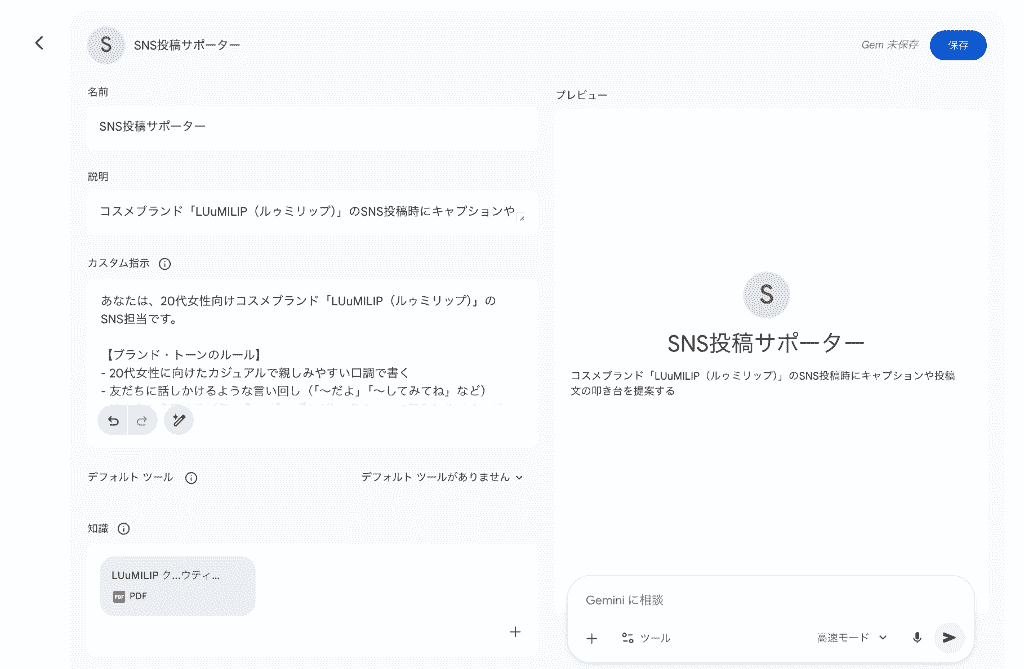Image resolution: width=1024 pixels, height=669 pixels.
Task: Send message with arrow icon
Action: pos(949,638)
